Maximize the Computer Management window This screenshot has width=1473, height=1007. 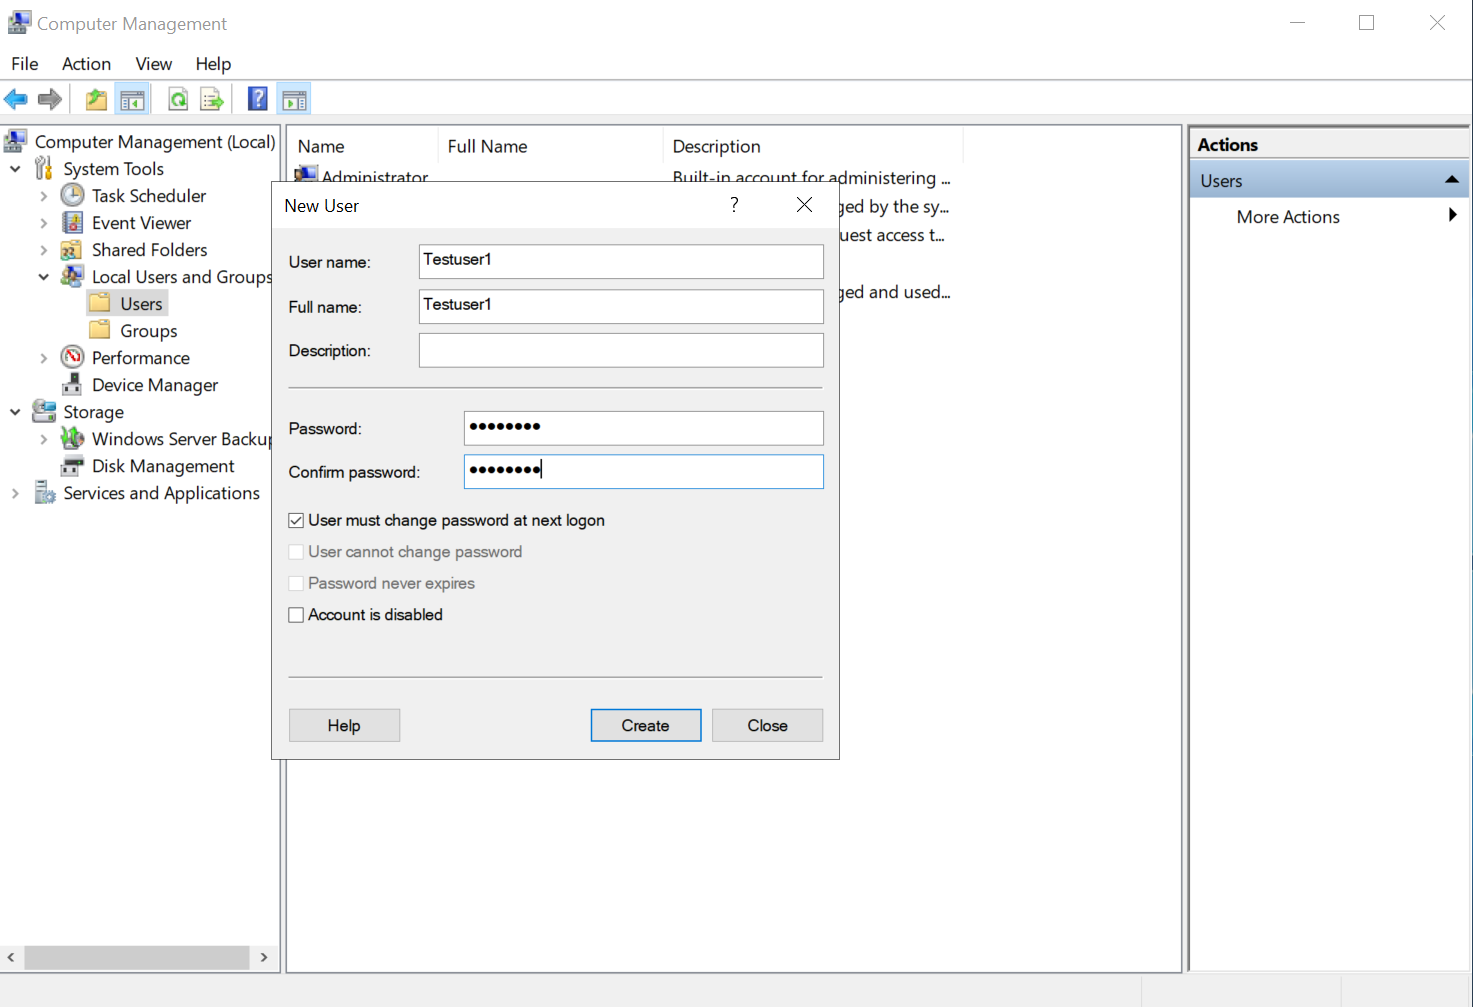click(x=1367, y=22)
